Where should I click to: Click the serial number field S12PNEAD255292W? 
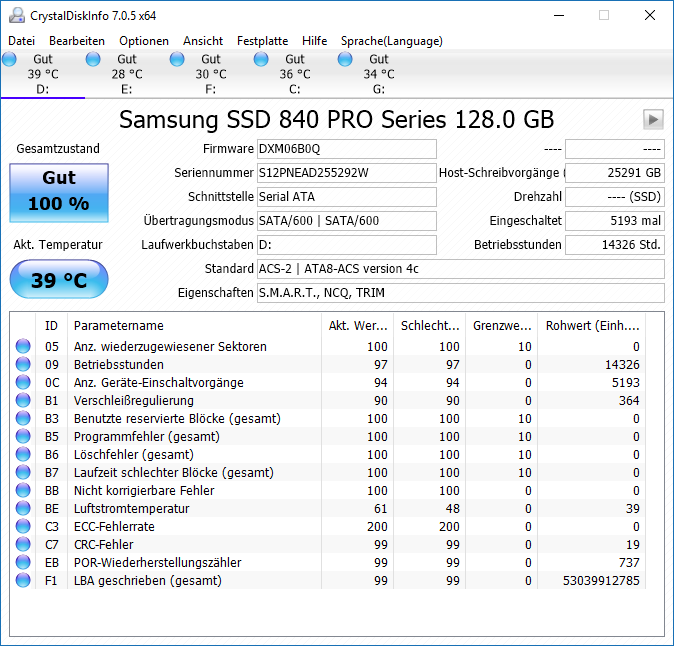[x=347, y=173]
